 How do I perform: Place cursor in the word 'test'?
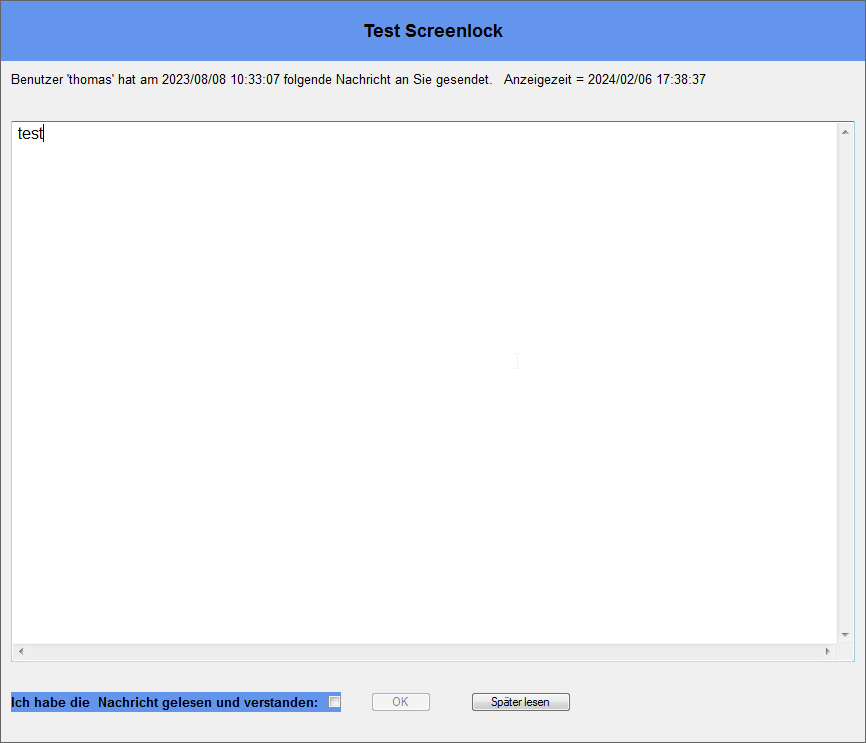(x=29, y=134)
